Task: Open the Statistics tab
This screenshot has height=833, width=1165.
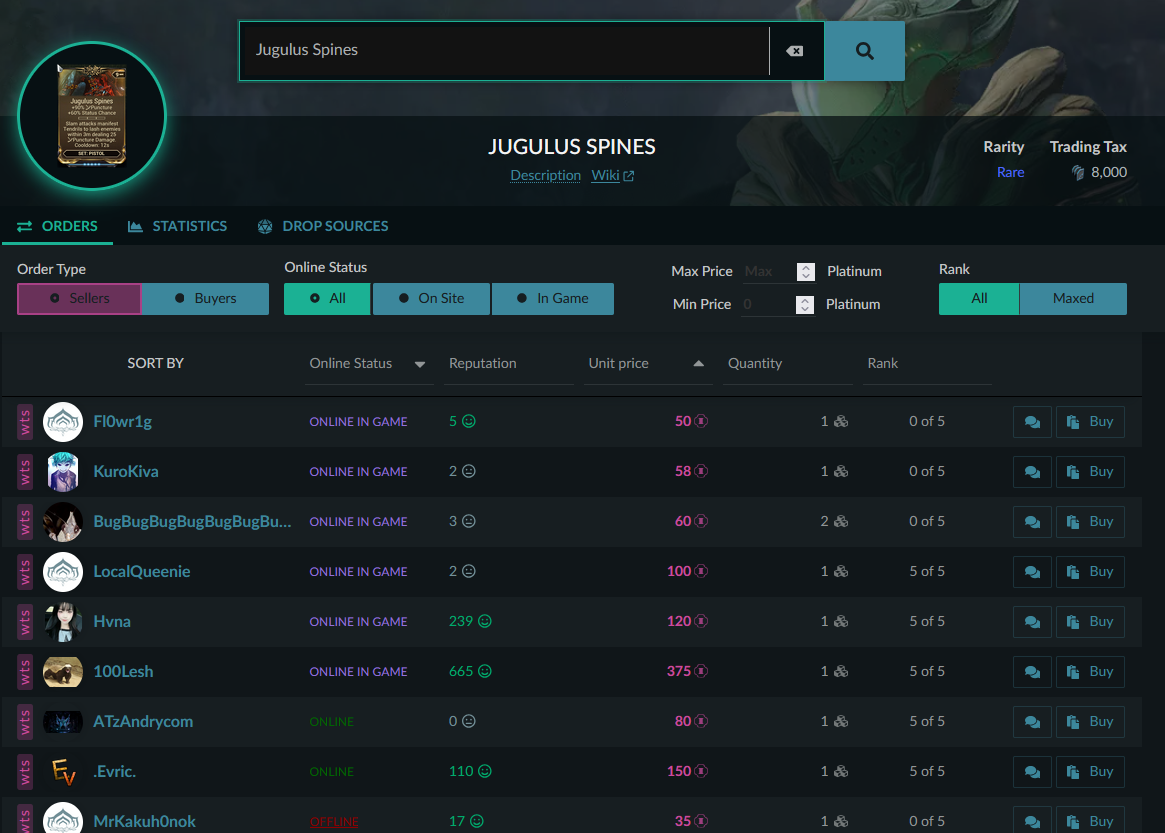Action: [178, 226]
